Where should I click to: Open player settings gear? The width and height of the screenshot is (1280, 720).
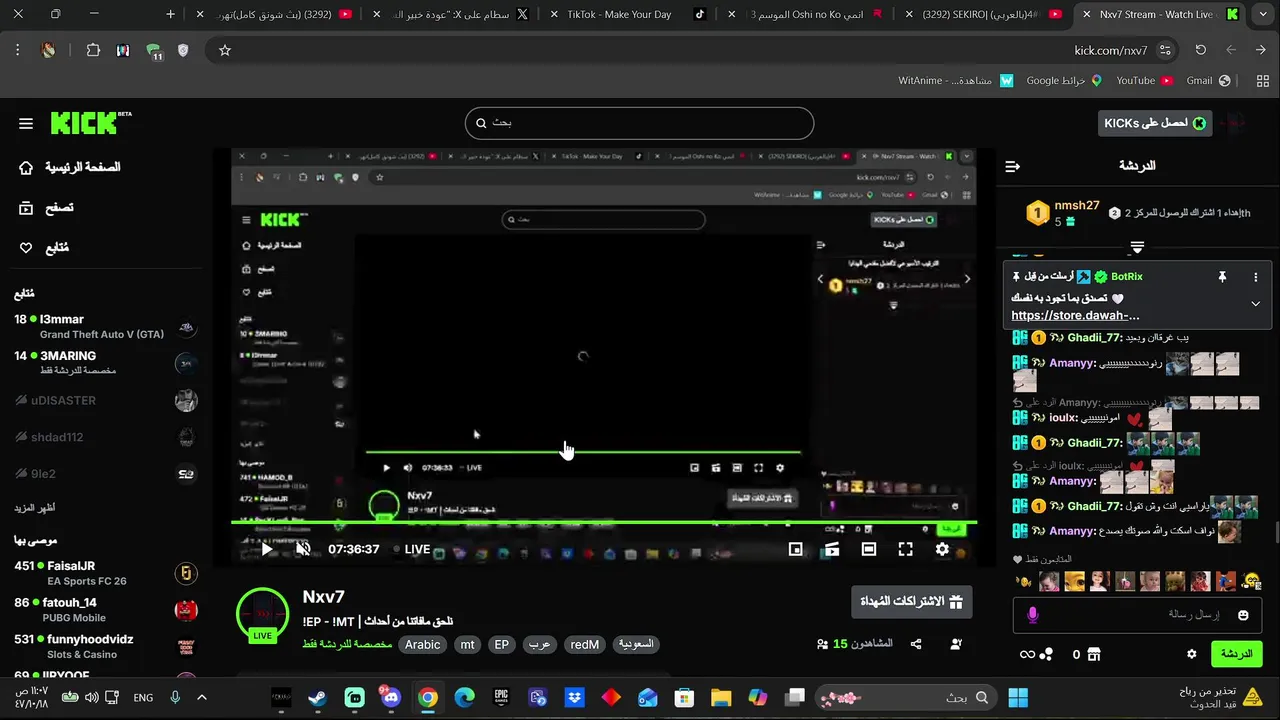(942, 549)
